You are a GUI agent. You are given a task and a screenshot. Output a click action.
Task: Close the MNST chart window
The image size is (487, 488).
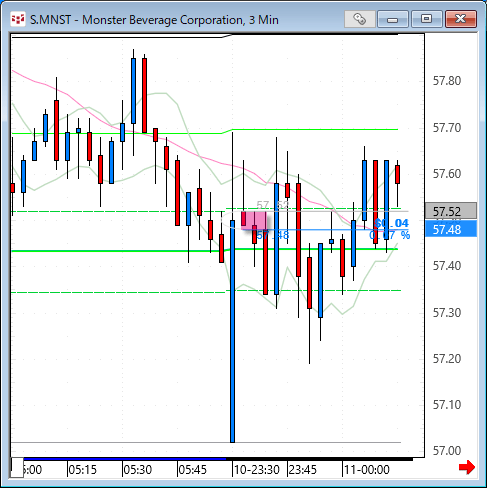point(461,19)
